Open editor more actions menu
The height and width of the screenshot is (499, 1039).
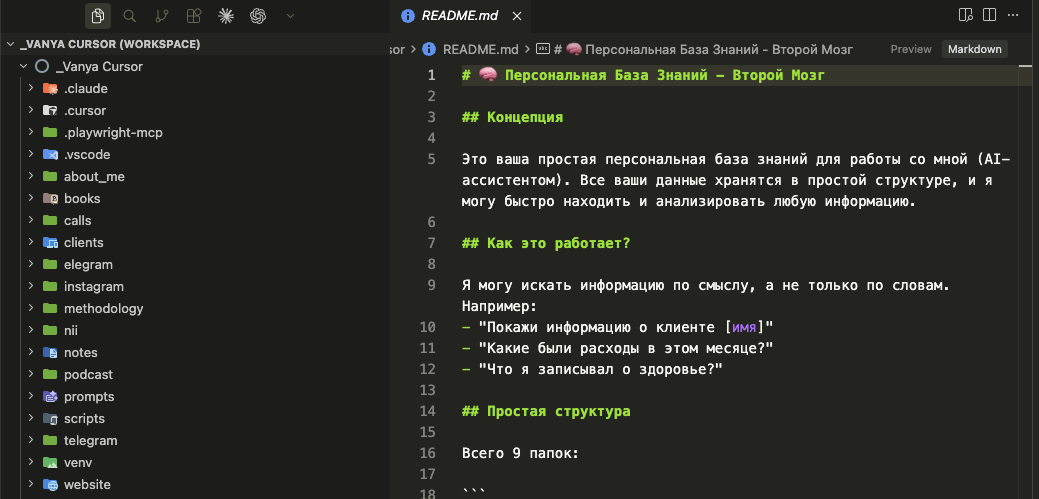(1013, 15)
